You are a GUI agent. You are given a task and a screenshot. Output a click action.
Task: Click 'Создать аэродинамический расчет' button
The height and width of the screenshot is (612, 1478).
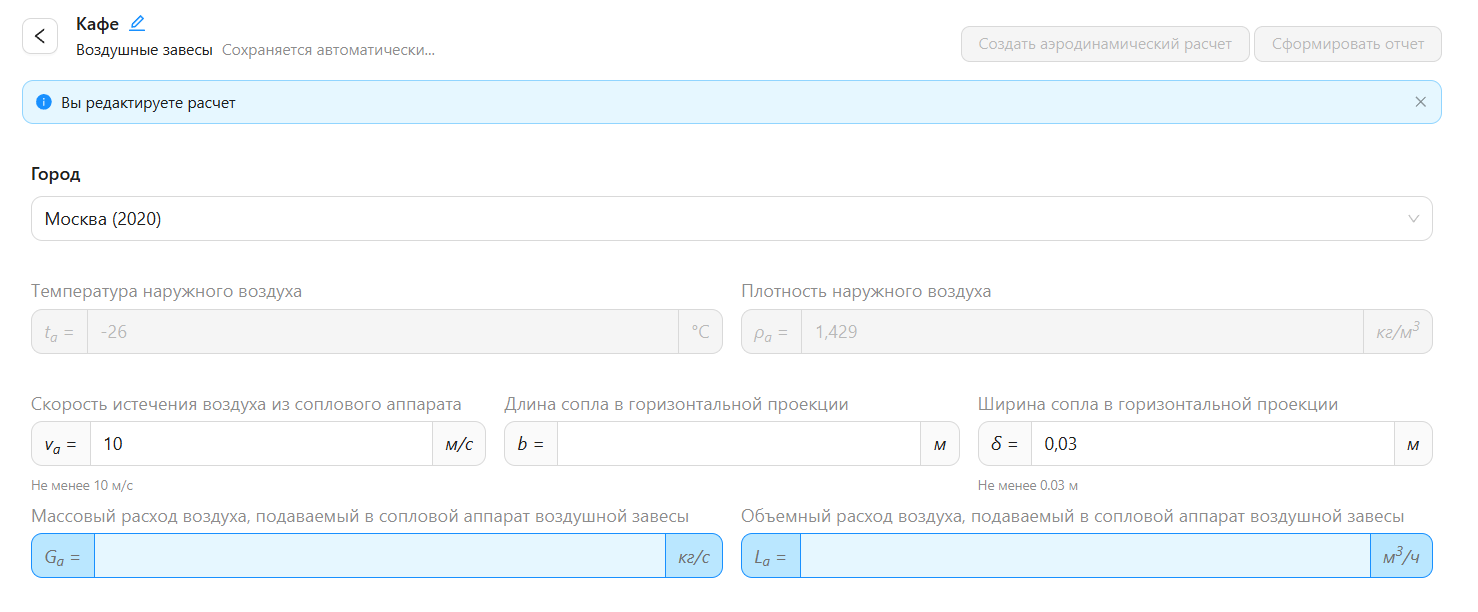tap(1104, 44)
